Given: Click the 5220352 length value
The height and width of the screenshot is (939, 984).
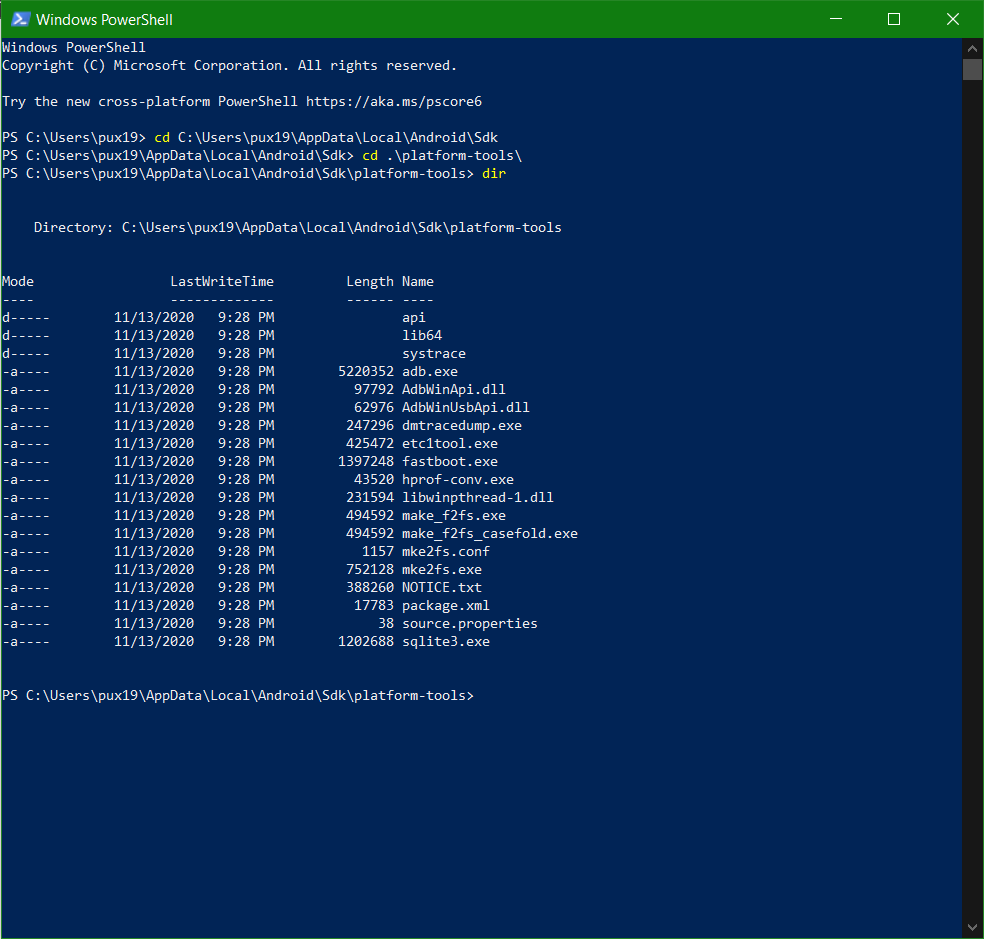Looking at the screenshot, I should [366, 372].
